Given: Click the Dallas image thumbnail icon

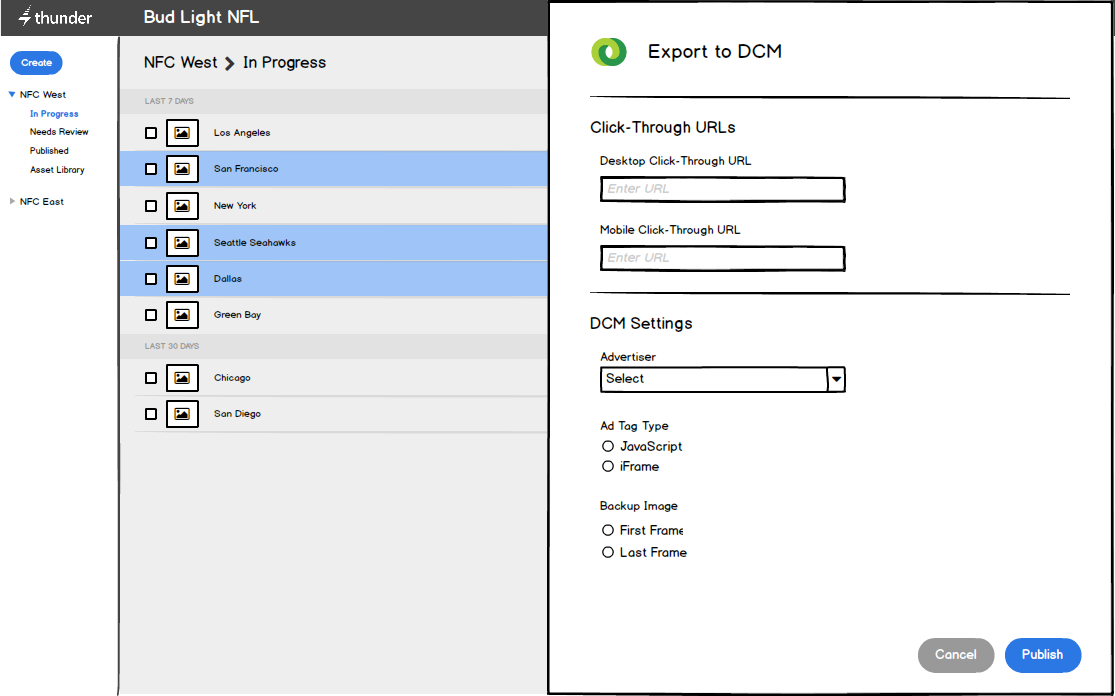Looking at the screenshot, I should point(182,279).
